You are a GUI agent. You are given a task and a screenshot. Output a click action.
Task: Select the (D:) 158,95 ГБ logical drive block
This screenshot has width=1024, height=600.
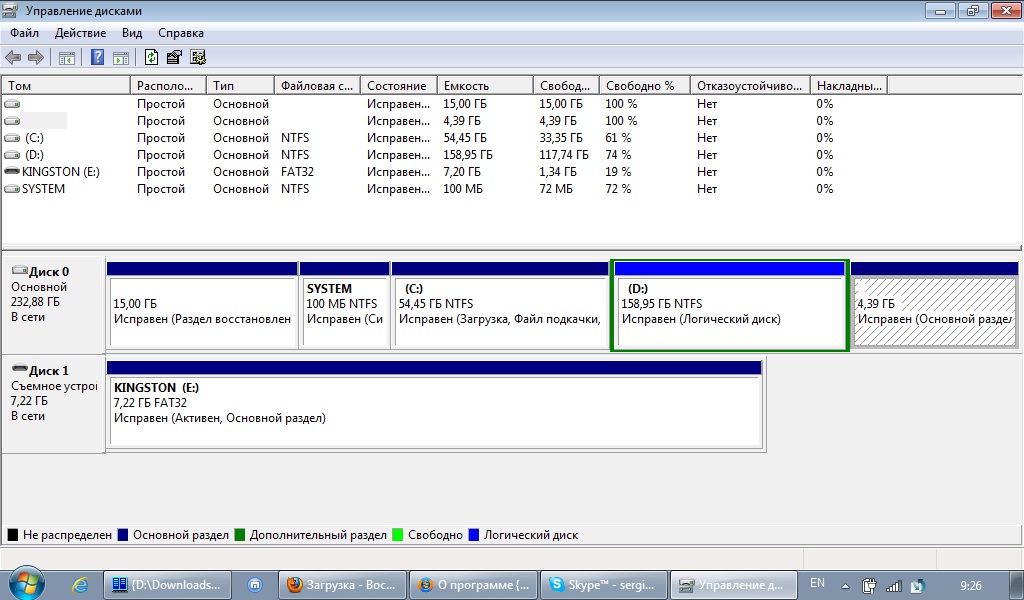pyautogui.click(x=729, y=305)
